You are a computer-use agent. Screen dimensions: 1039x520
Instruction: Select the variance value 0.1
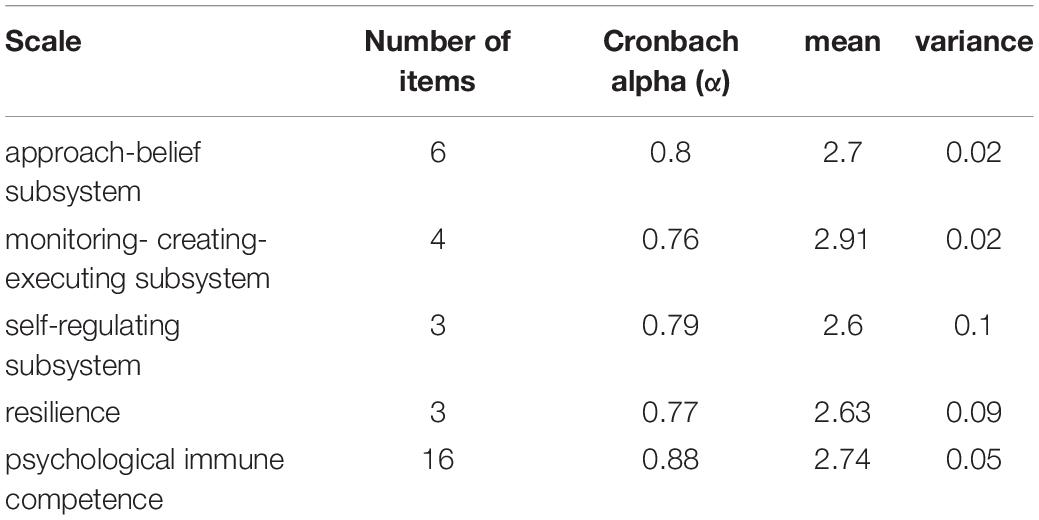coord(973,326)
